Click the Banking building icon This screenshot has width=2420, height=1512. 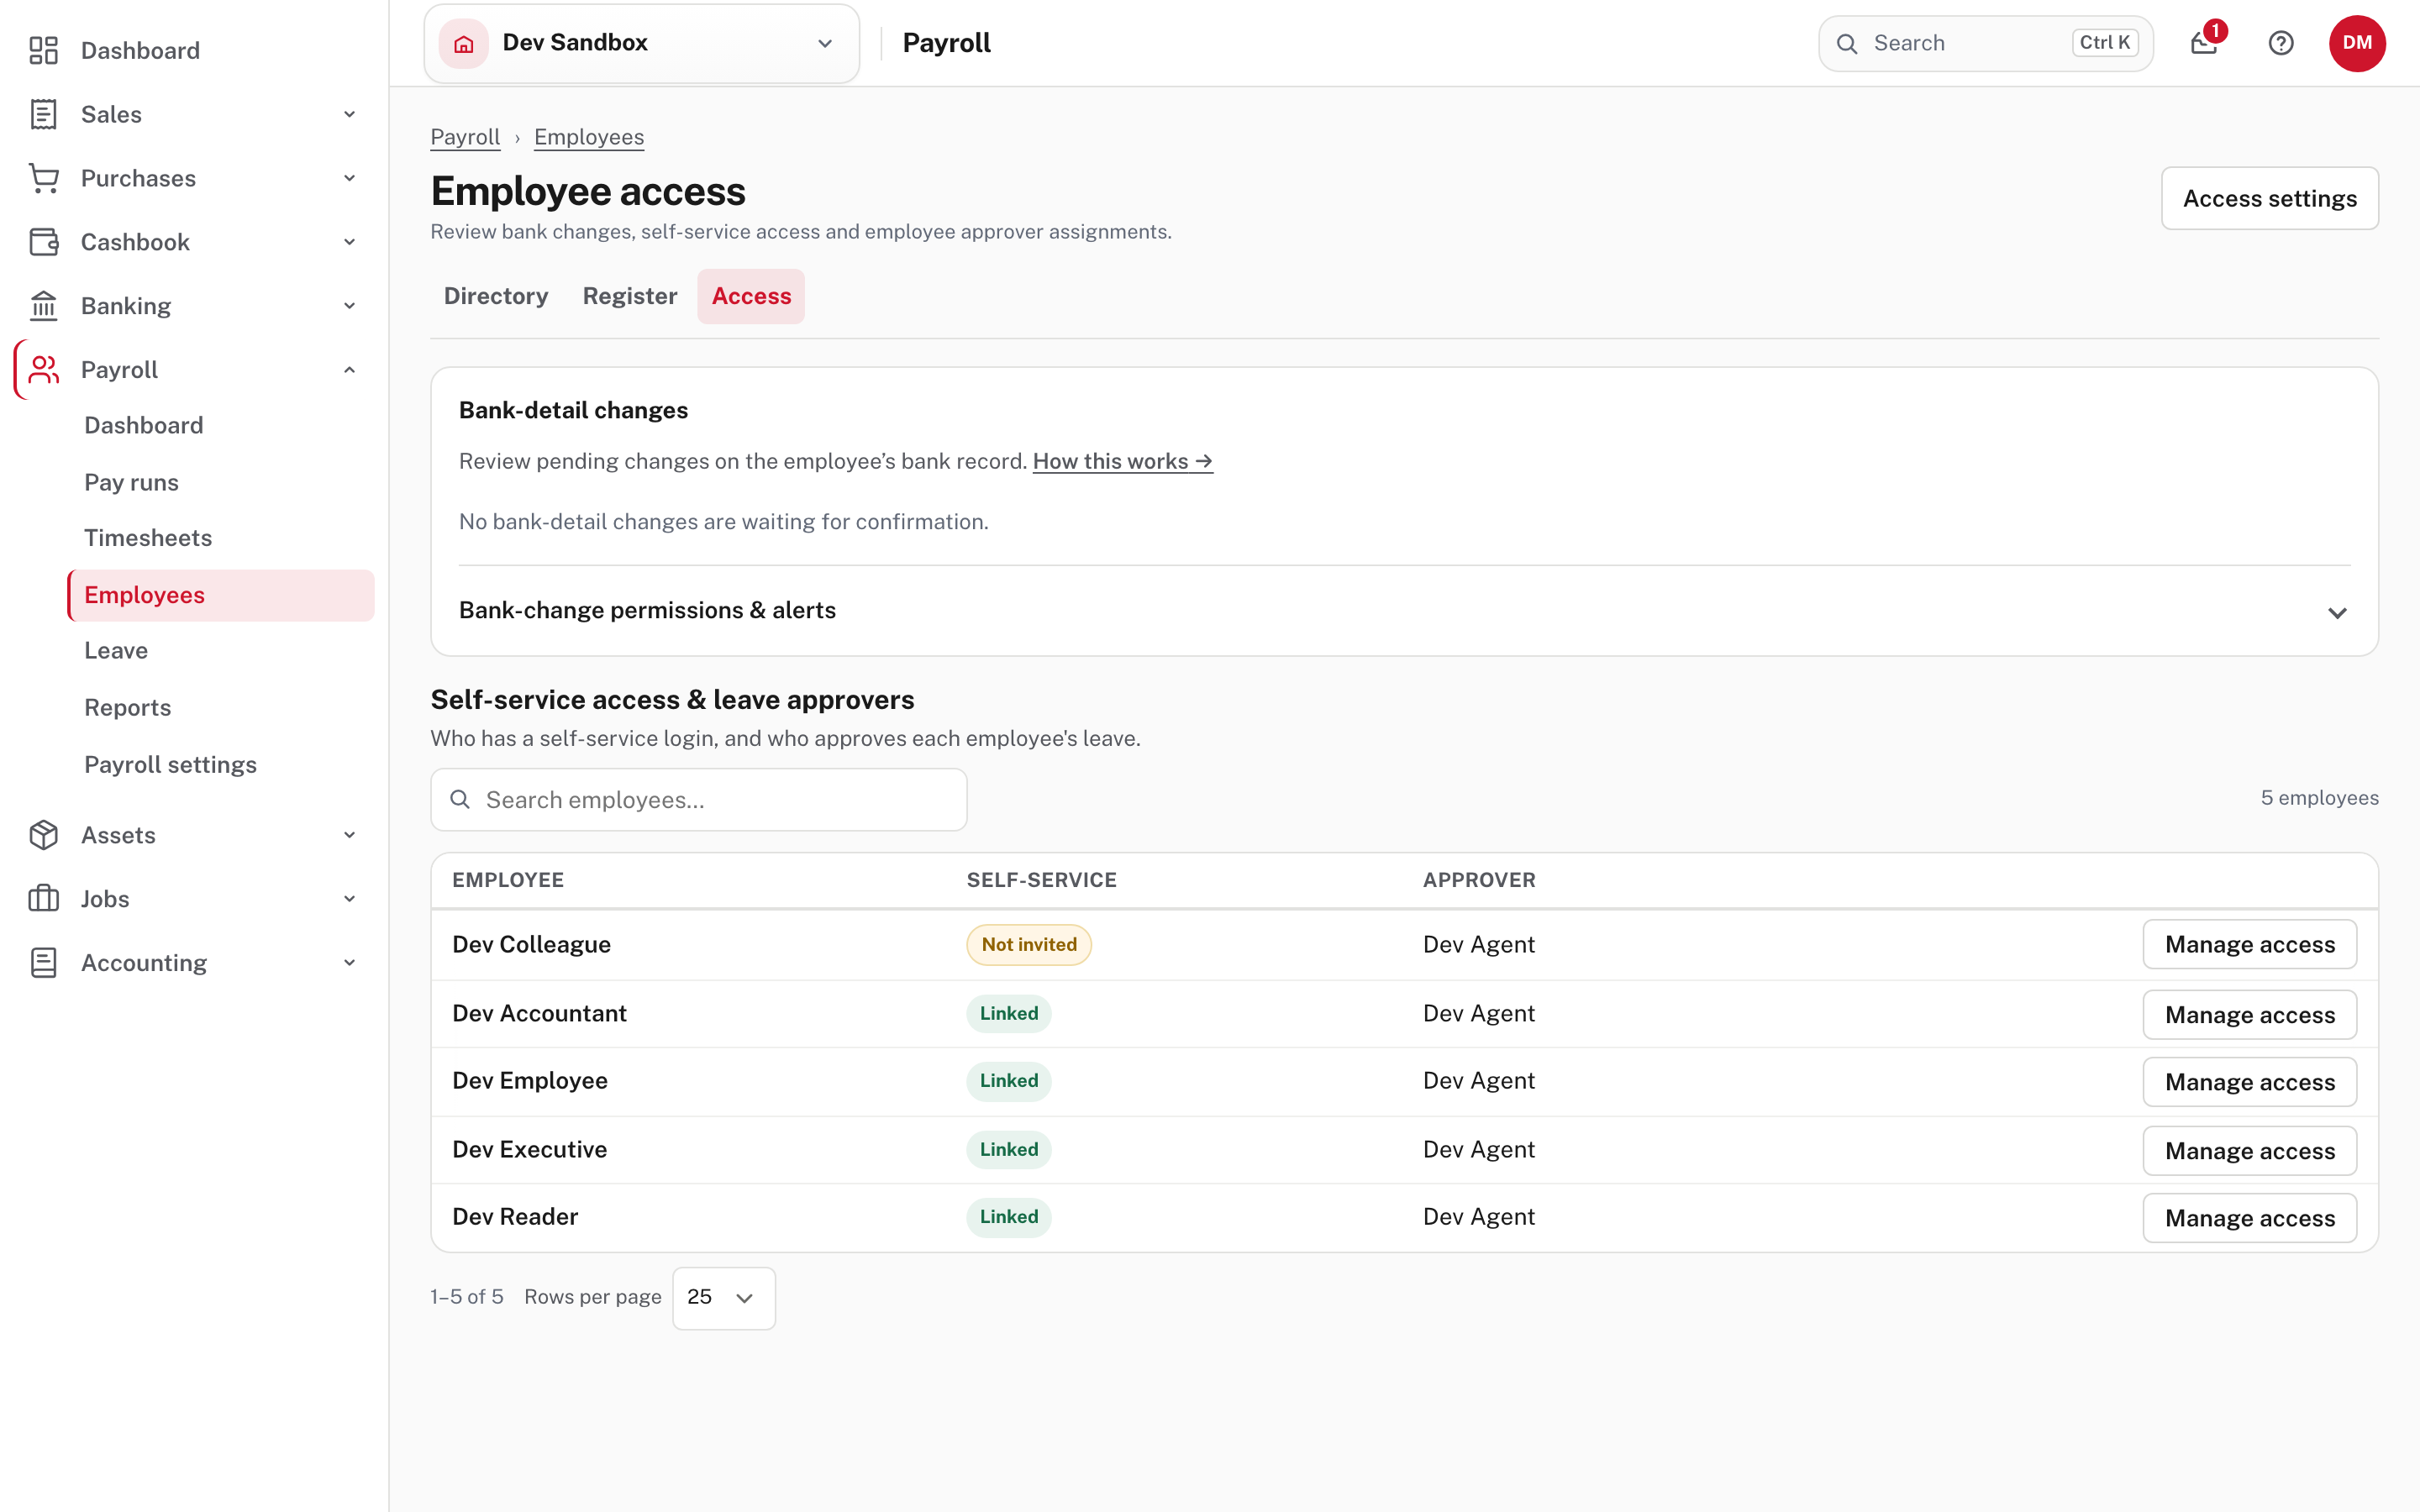[x=43, y=306]
